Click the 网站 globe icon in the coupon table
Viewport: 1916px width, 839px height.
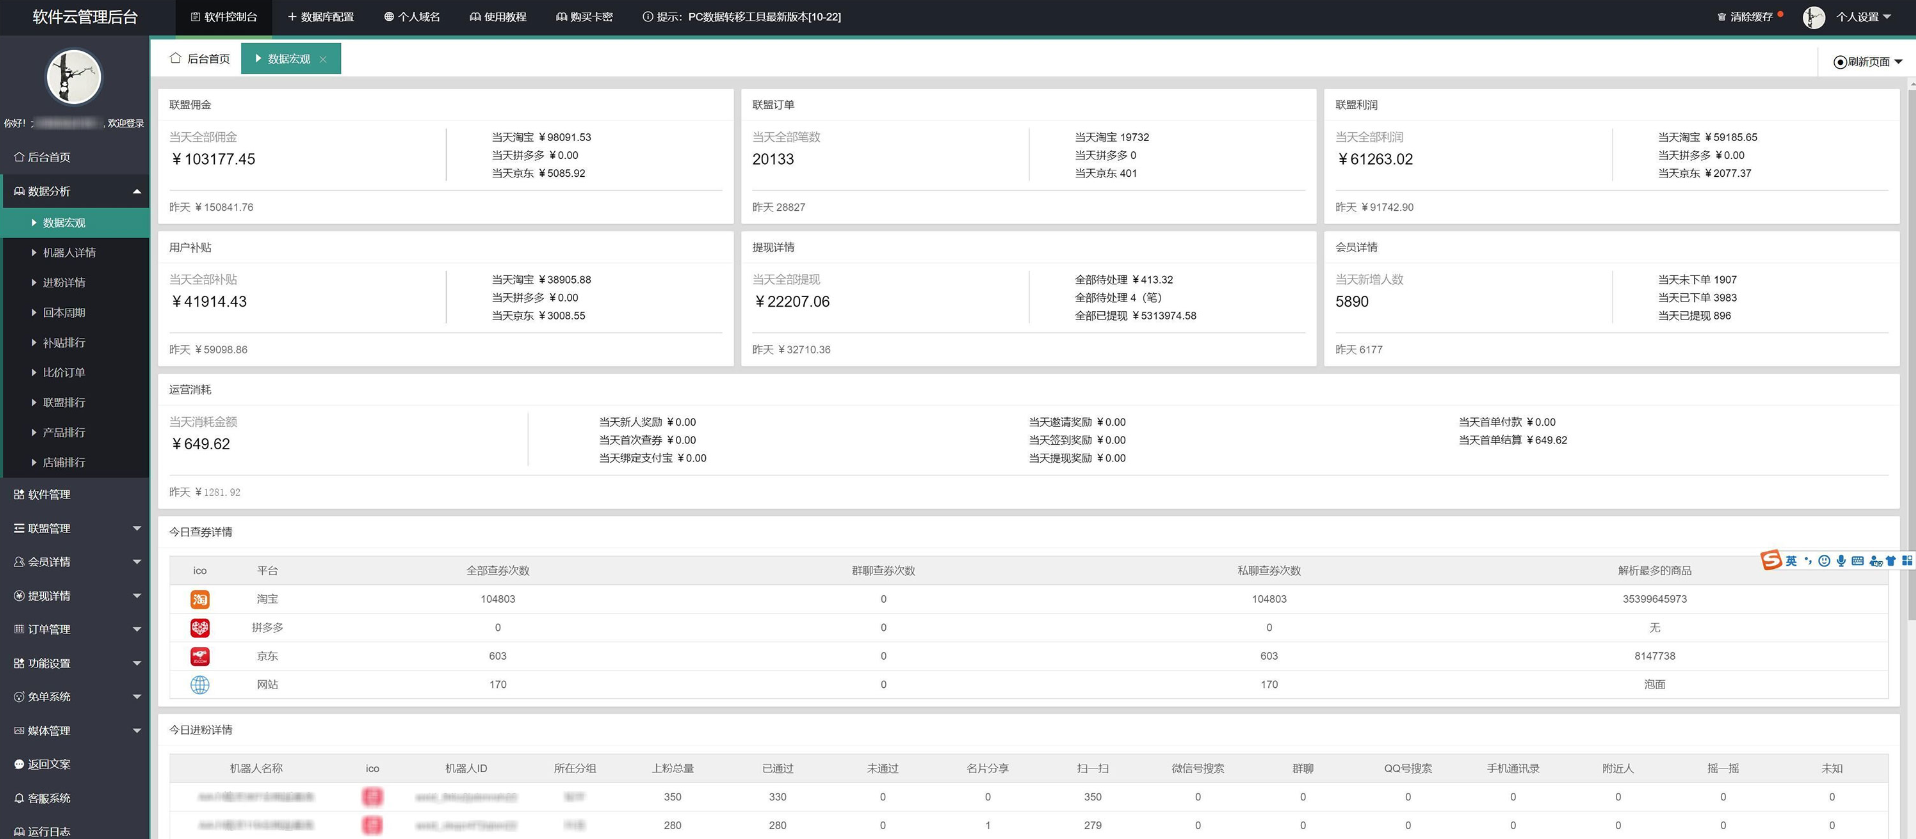pyautogui.click(x=200, y=685)
